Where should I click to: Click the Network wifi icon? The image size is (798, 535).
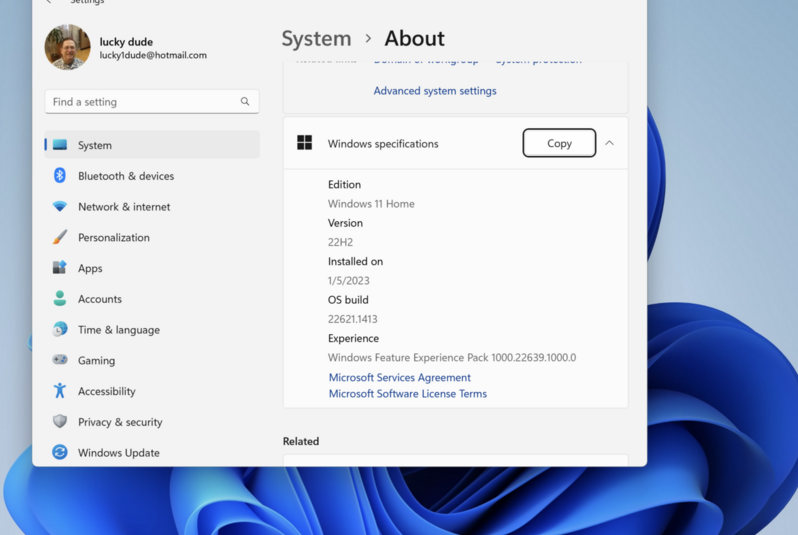pos(60,207)
